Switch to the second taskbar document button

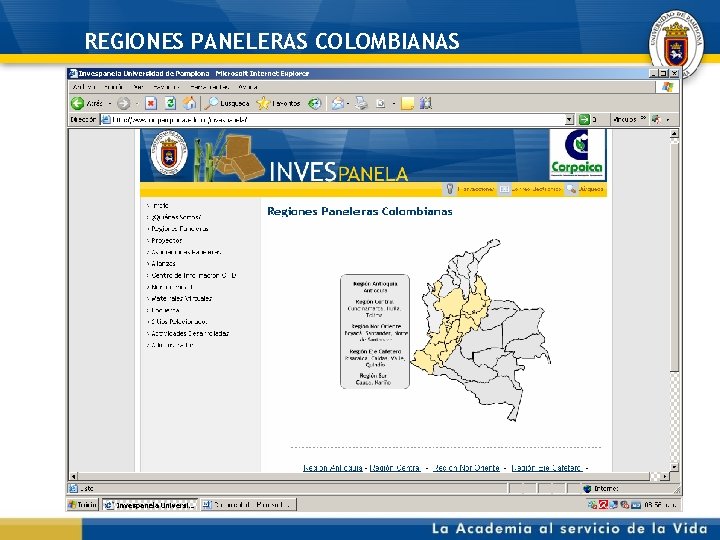[x=248, y=505]
